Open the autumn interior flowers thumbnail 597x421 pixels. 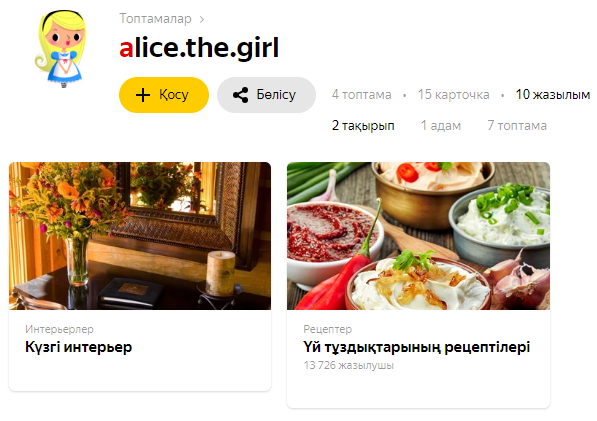(x=140, y=236)
